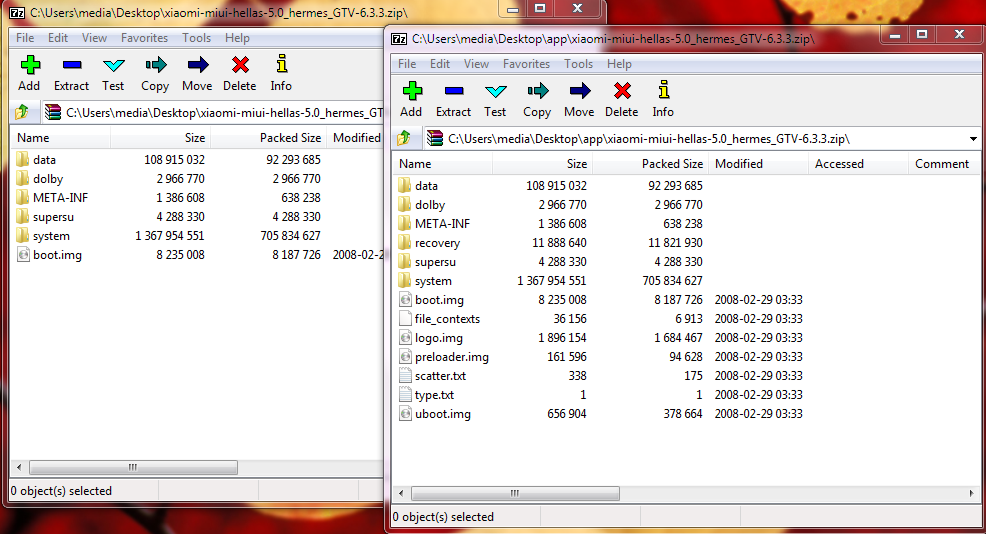Click the Move icon in the right window
This screenshot has width=986, height=534.
(579, 98)
